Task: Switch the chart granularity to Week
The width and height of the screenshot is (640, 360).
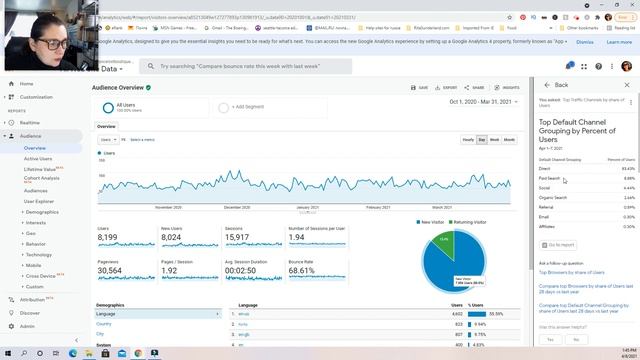Action: pyautogui.click(x=494, y=140)
